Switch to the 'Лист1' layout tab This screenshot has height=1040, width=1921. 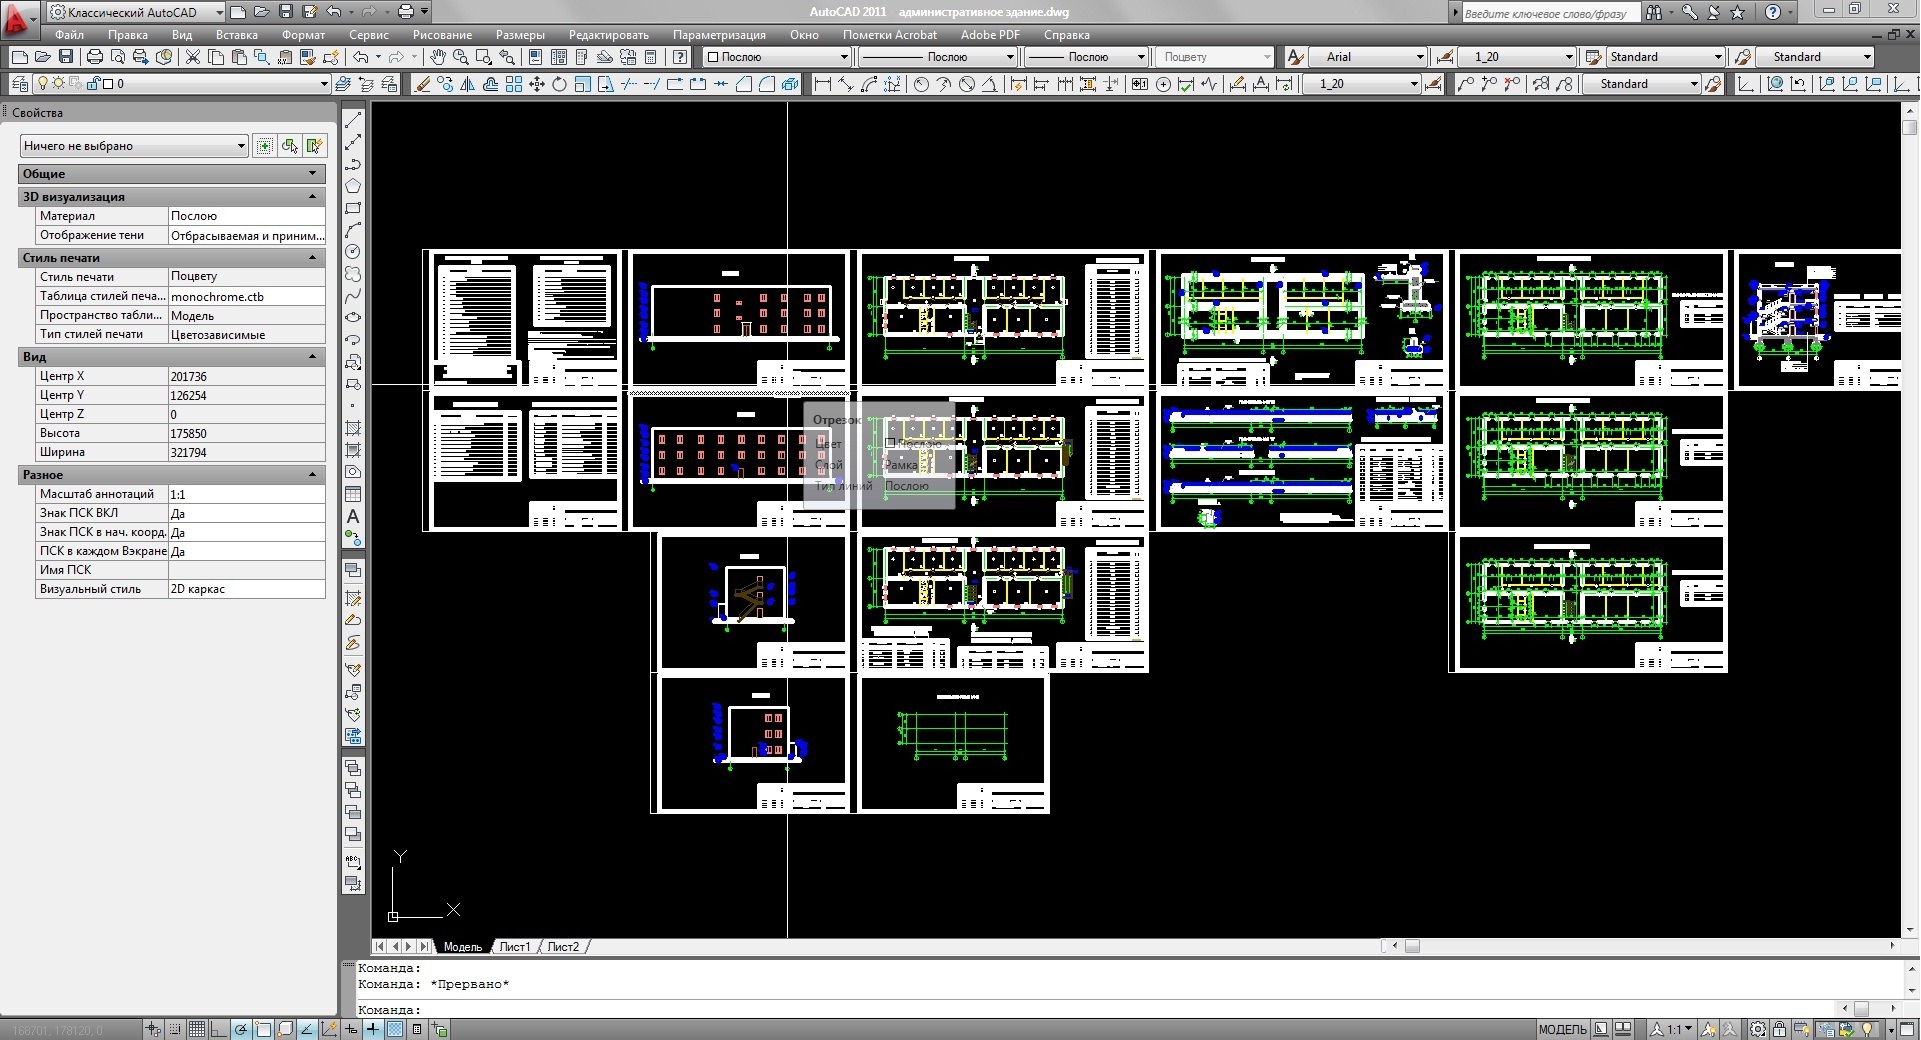[514, 947]
